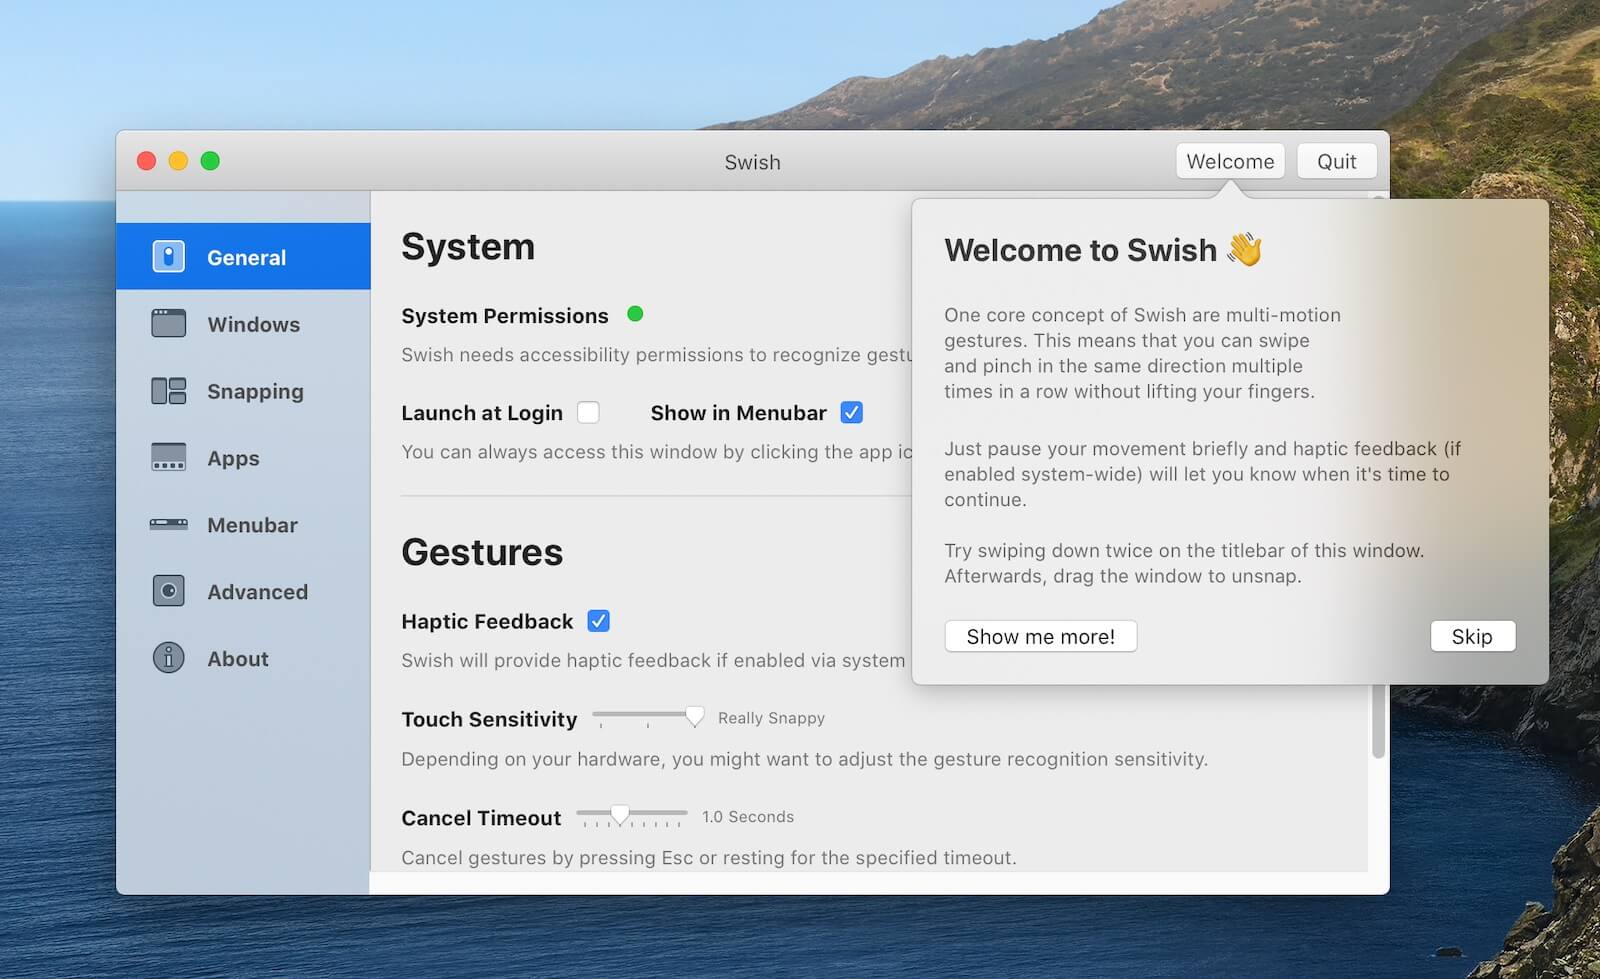1600x979 pixels.
Task: Switch to the Windows tab label
Action: pyautogui.click(x=253, y=324)
